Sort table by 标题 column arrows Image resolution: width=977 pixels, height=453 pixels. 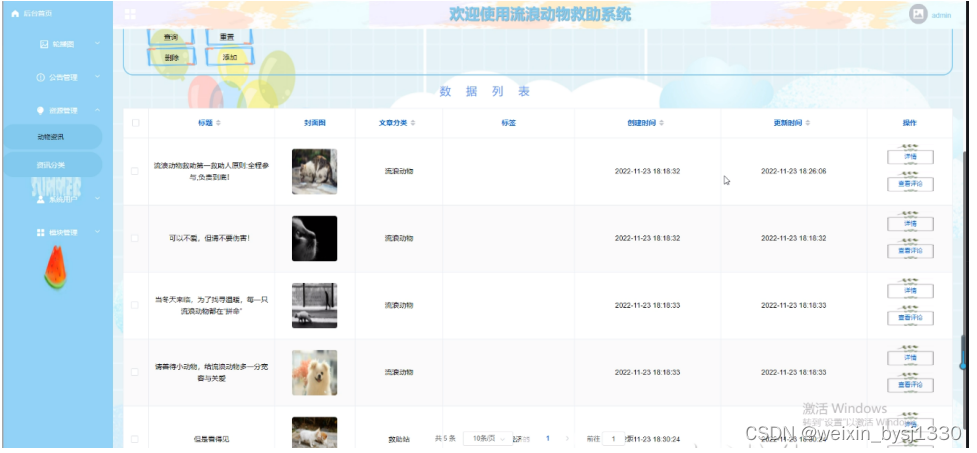pyautogui.click(x=218, y=123)
